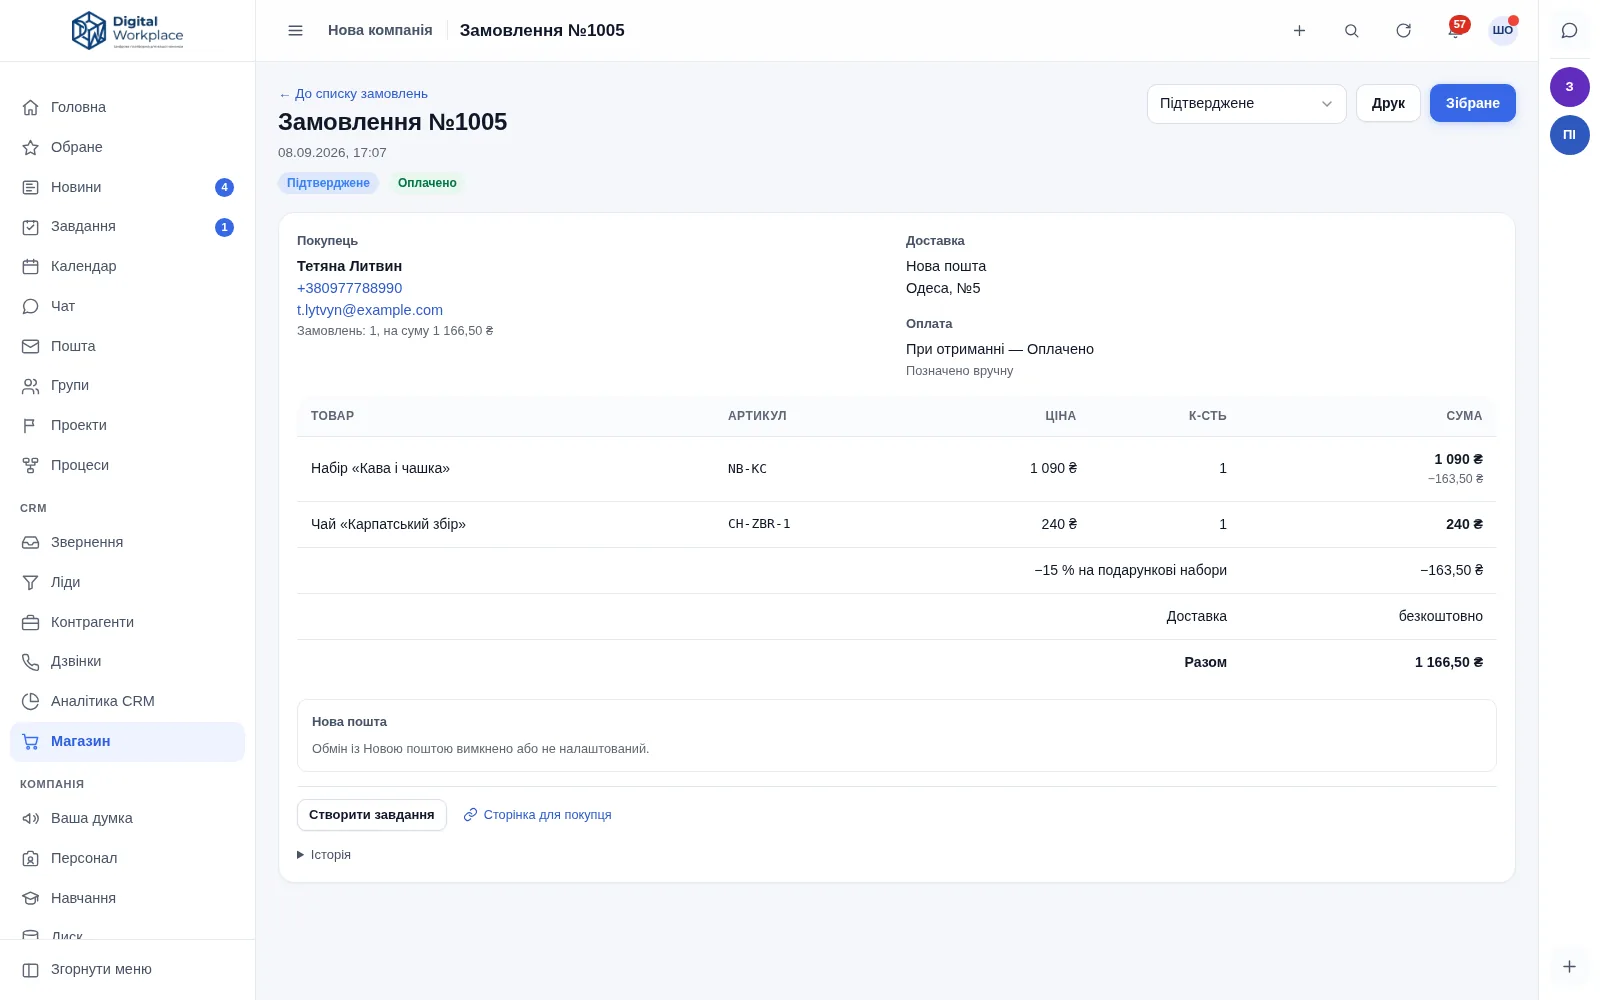This screenshot has width=1600, height=1000.
Task: Select blue ПІ contact avatar
Action: [1569, 135]
